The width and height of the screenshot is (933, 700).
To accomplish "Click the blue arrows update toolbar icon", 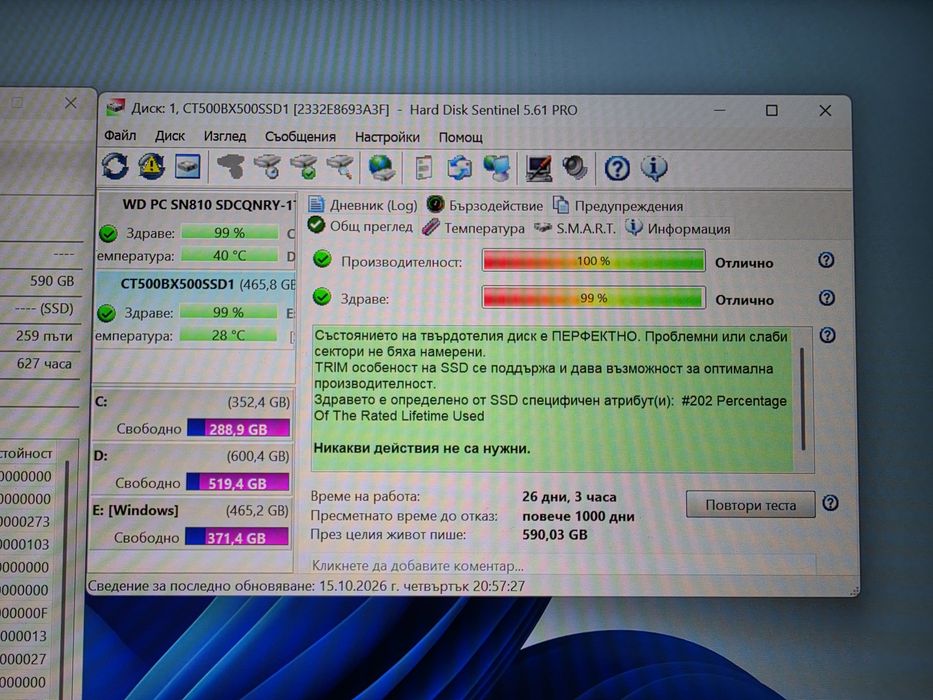I will pos(459,168).
